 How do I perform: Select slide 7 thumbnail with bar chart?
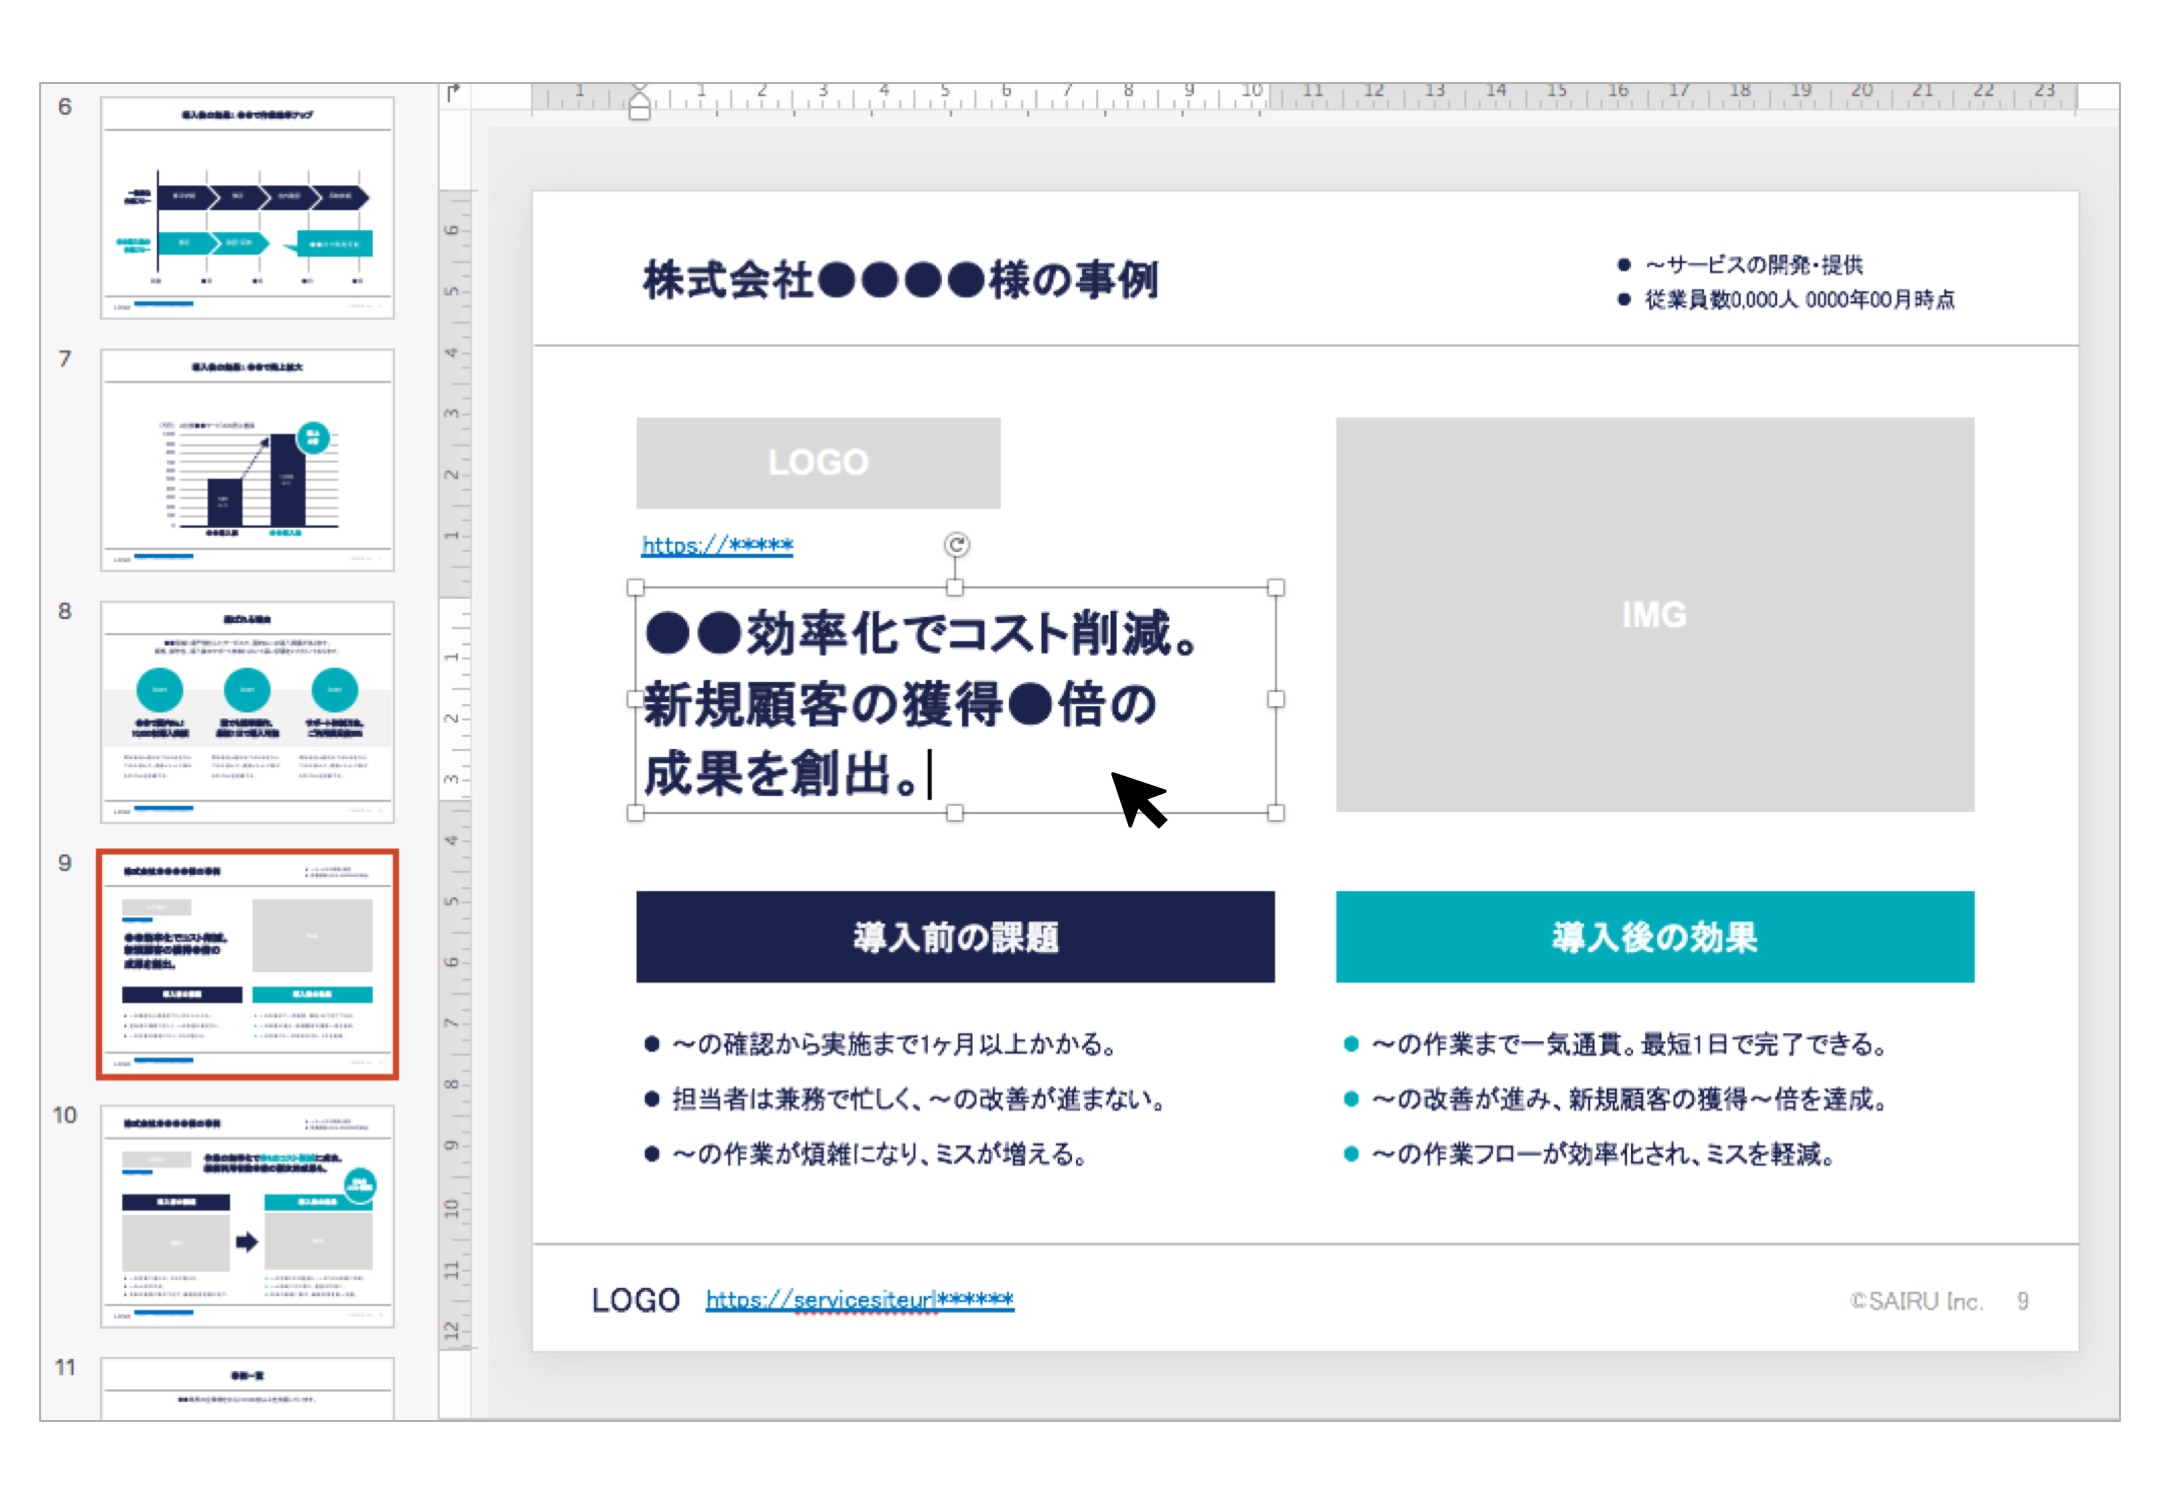(247, 460)
